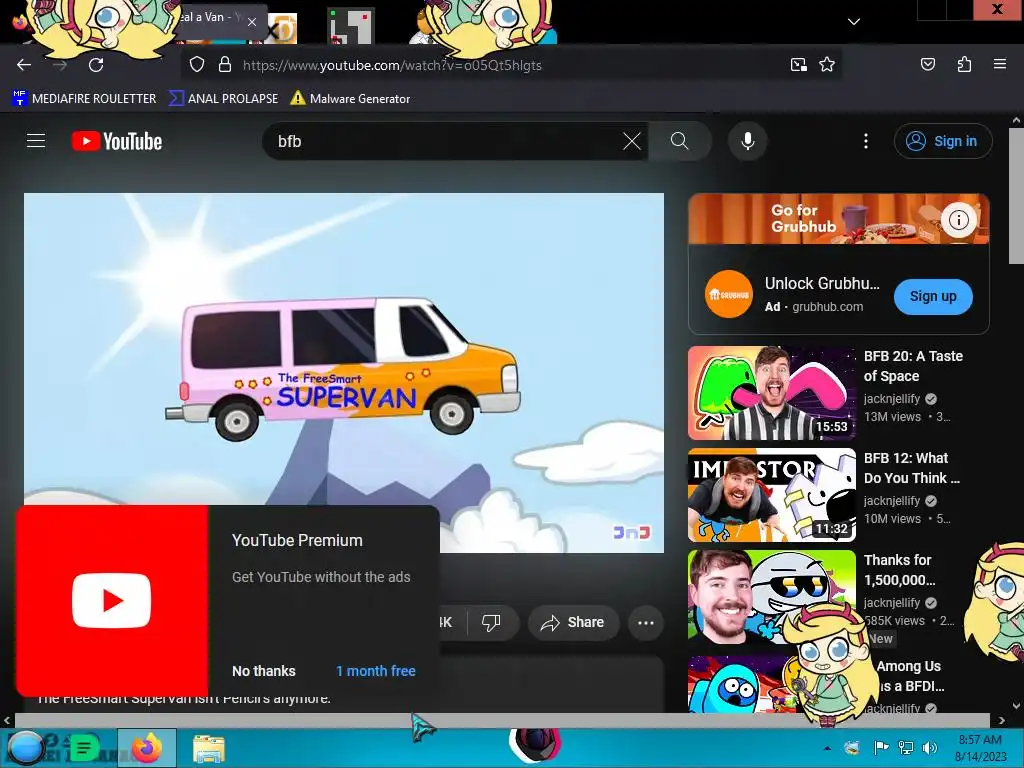Open the Malware Generator bookmark
Image resolution: width=1024 pixels, height=768 pixels.
pyautogui.click(x=350, y=99)
